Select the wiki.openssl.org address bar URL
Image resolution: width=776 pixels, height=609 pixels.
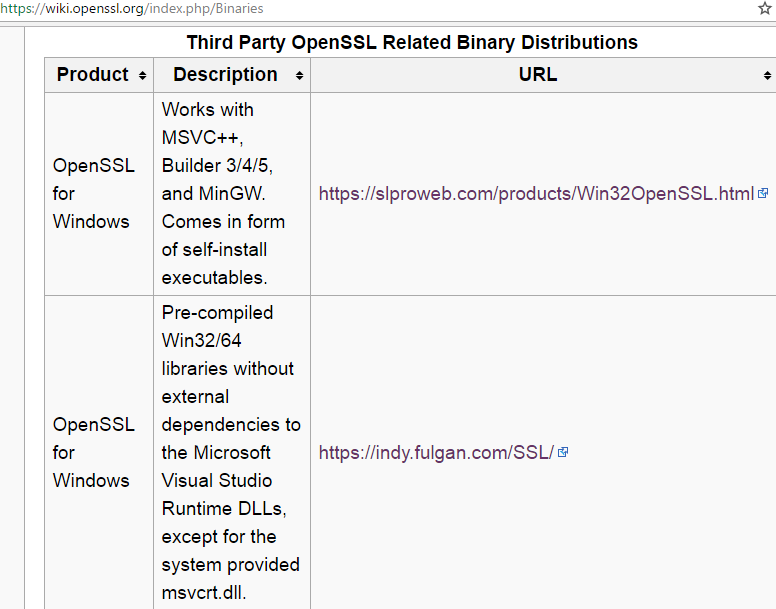pos(132,8)
